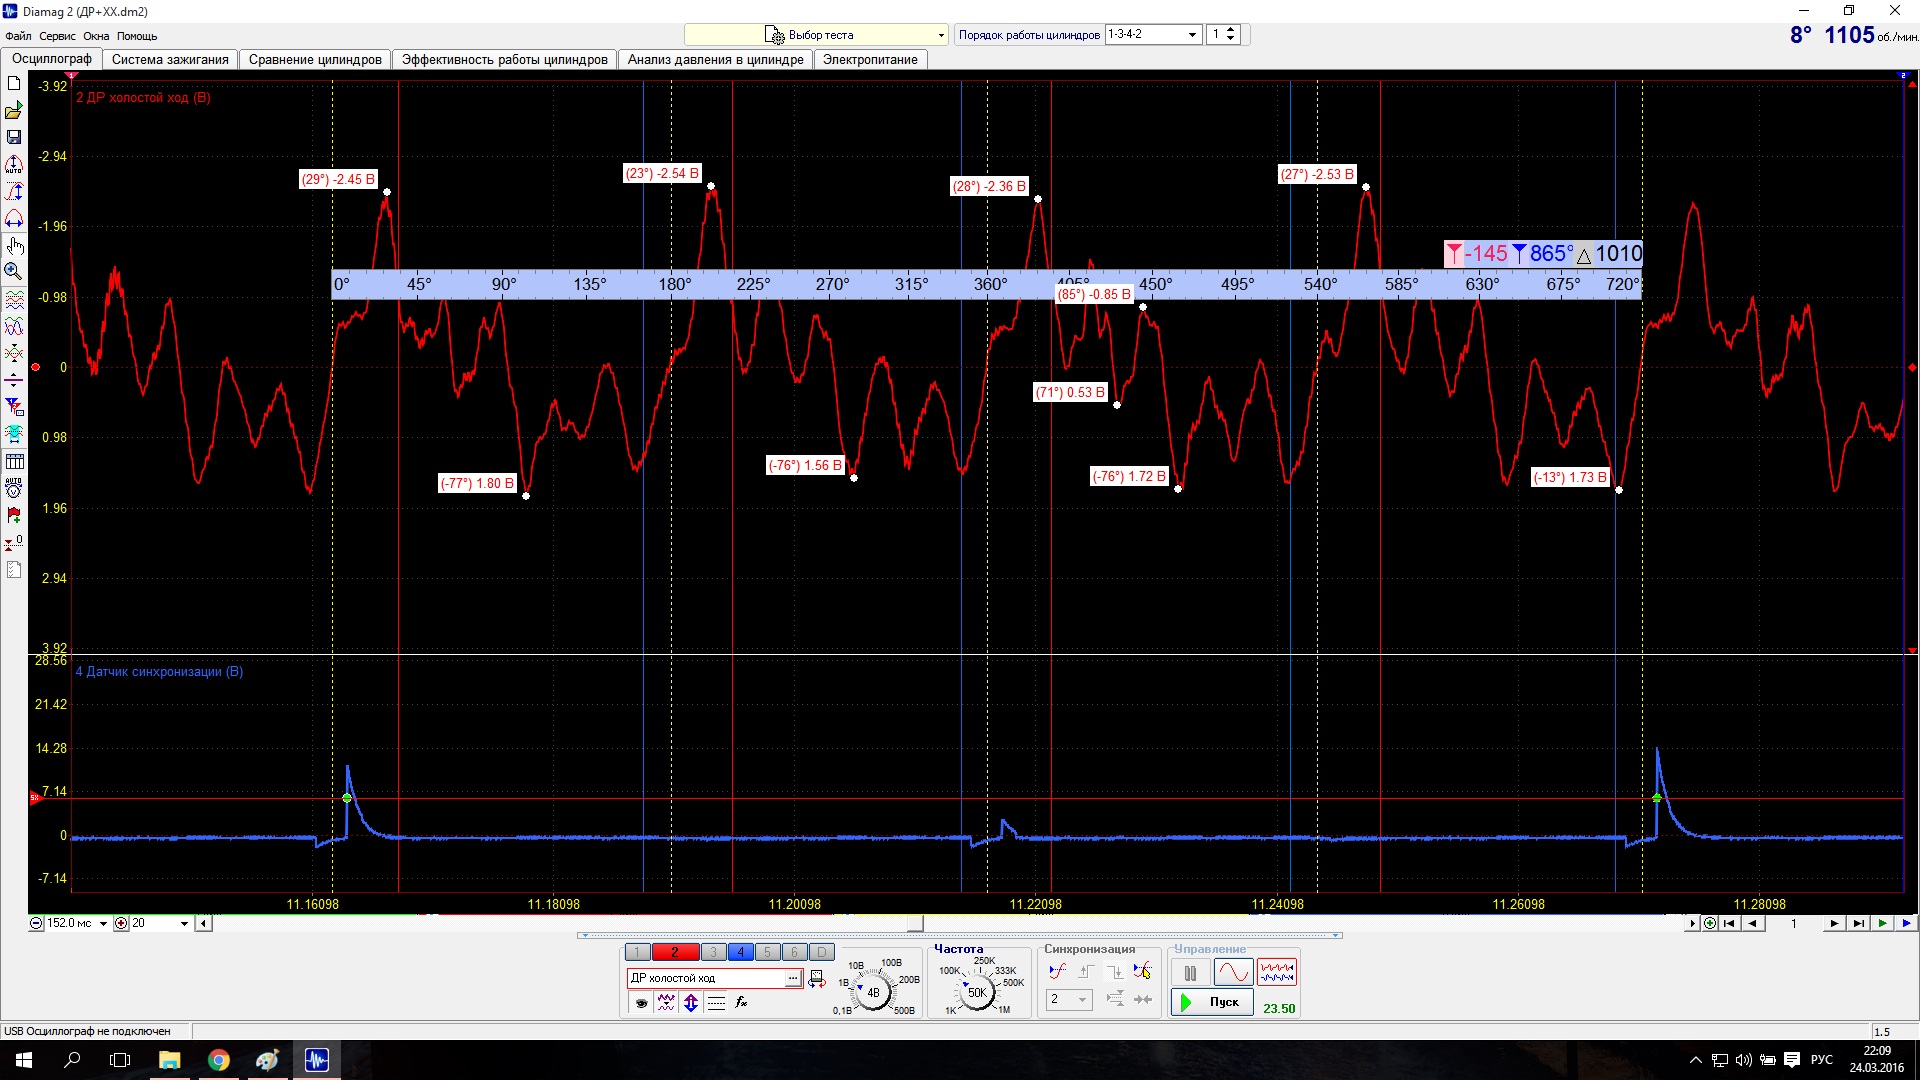Click the pause button
This screenshot has height=1080, width=1920.
(x=1190, y=972)
